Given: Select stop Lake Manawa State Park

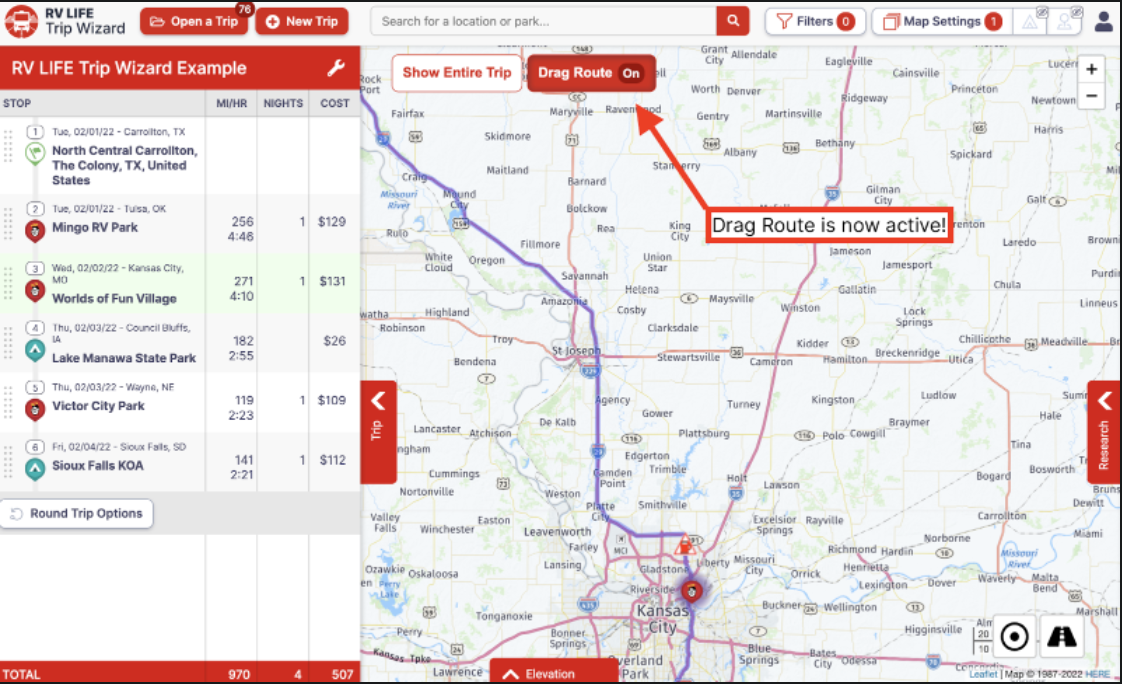Looking at the screenshot, I should point(124,358).
